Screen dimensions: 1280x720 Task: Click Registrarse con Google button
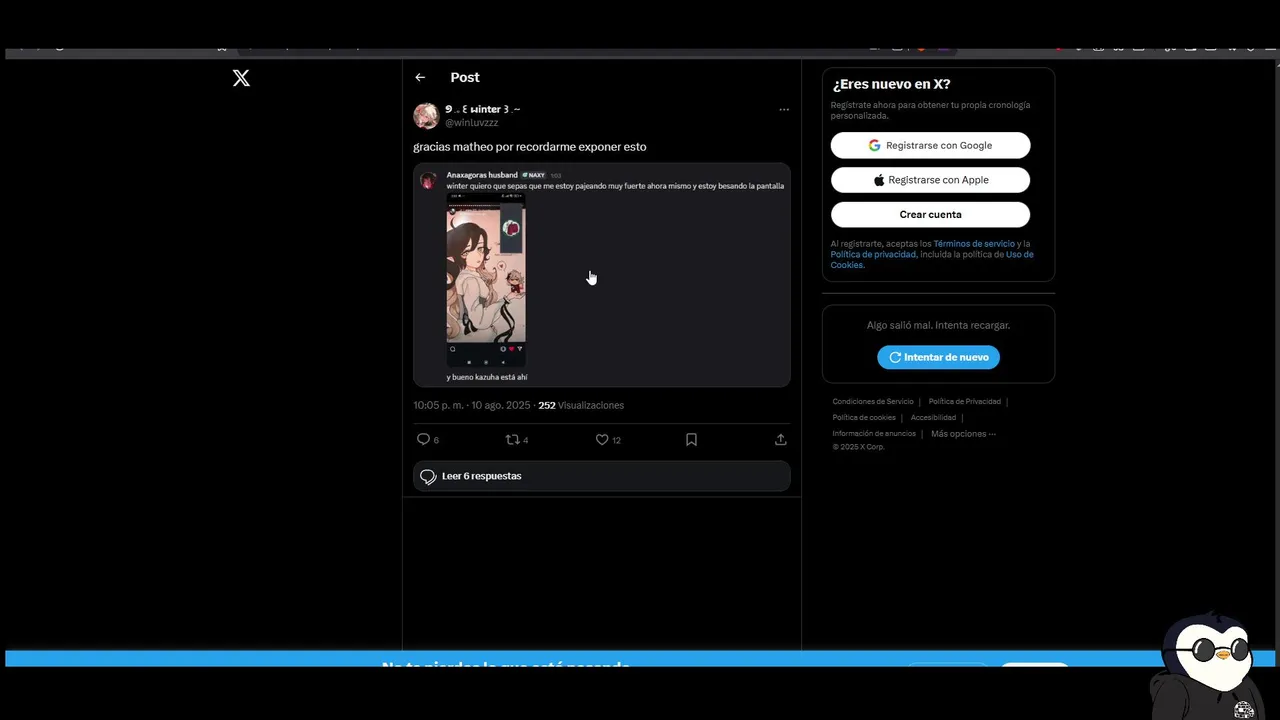tap(930, 145)
